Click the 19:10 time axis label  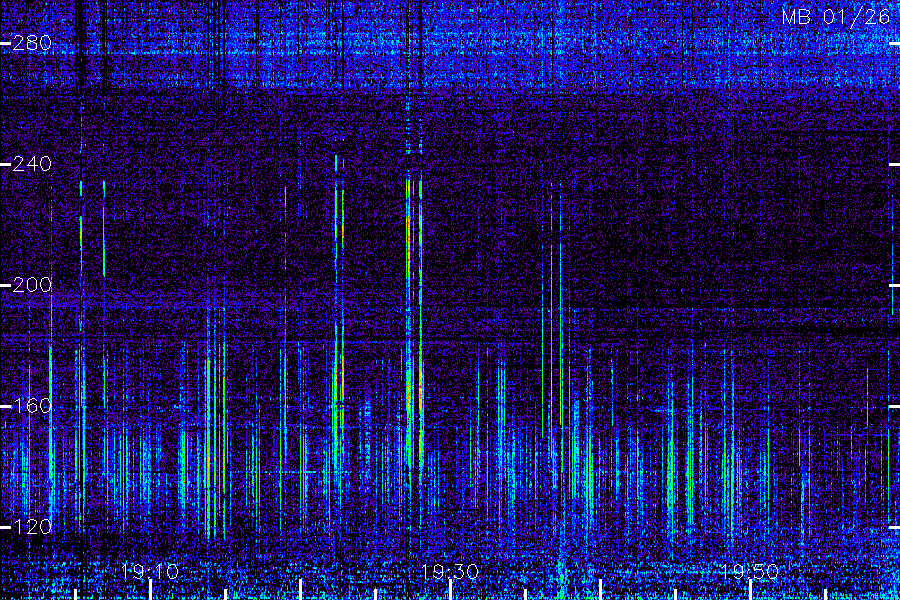150,571
